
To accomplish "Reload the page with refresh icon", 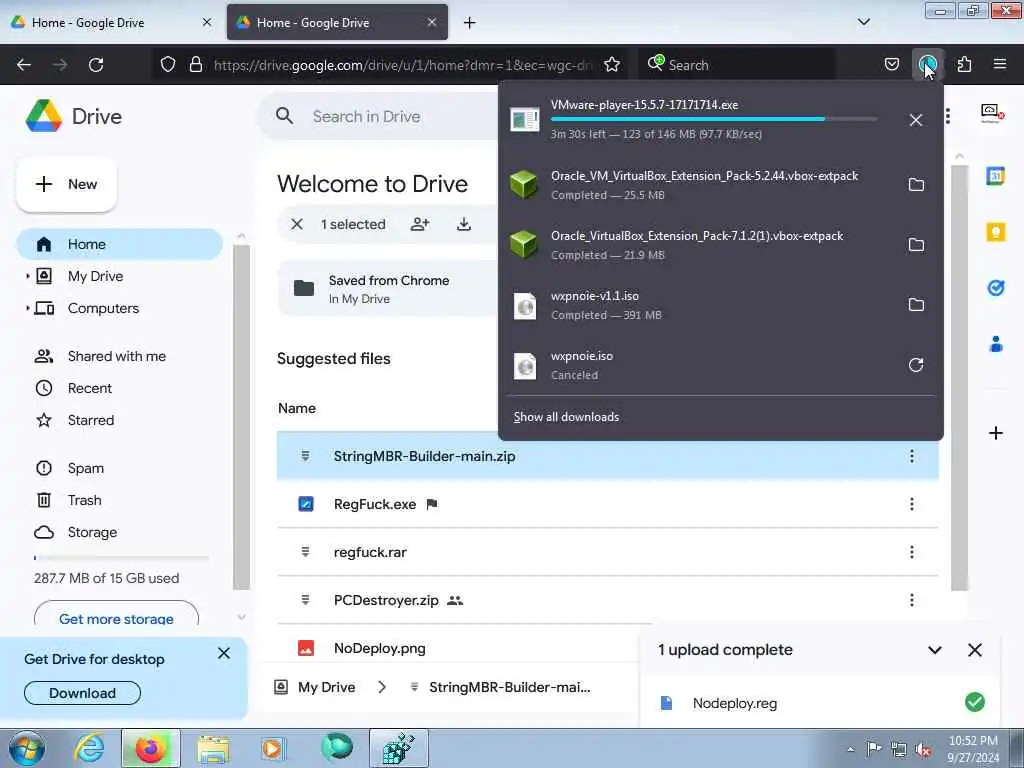I will (x=96, y=65).
